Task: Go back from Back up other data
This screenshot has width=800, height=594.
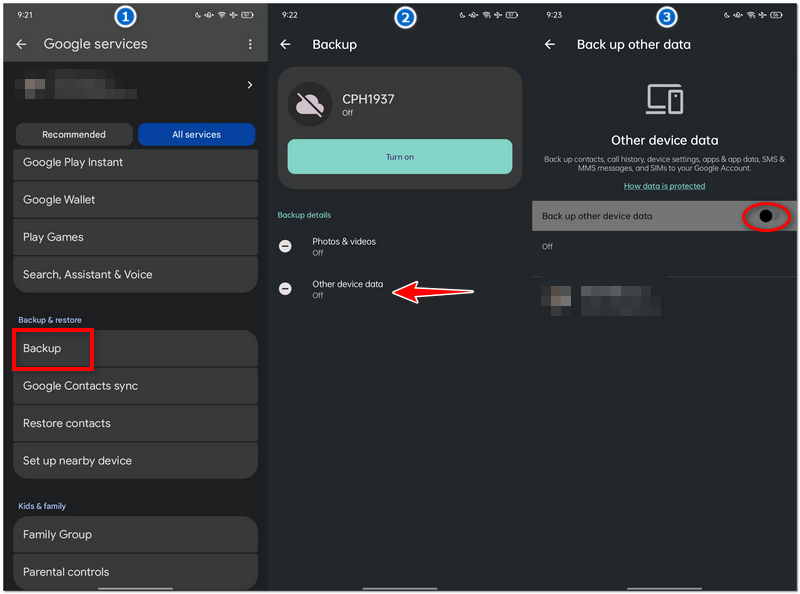Action: click(550, 44)
